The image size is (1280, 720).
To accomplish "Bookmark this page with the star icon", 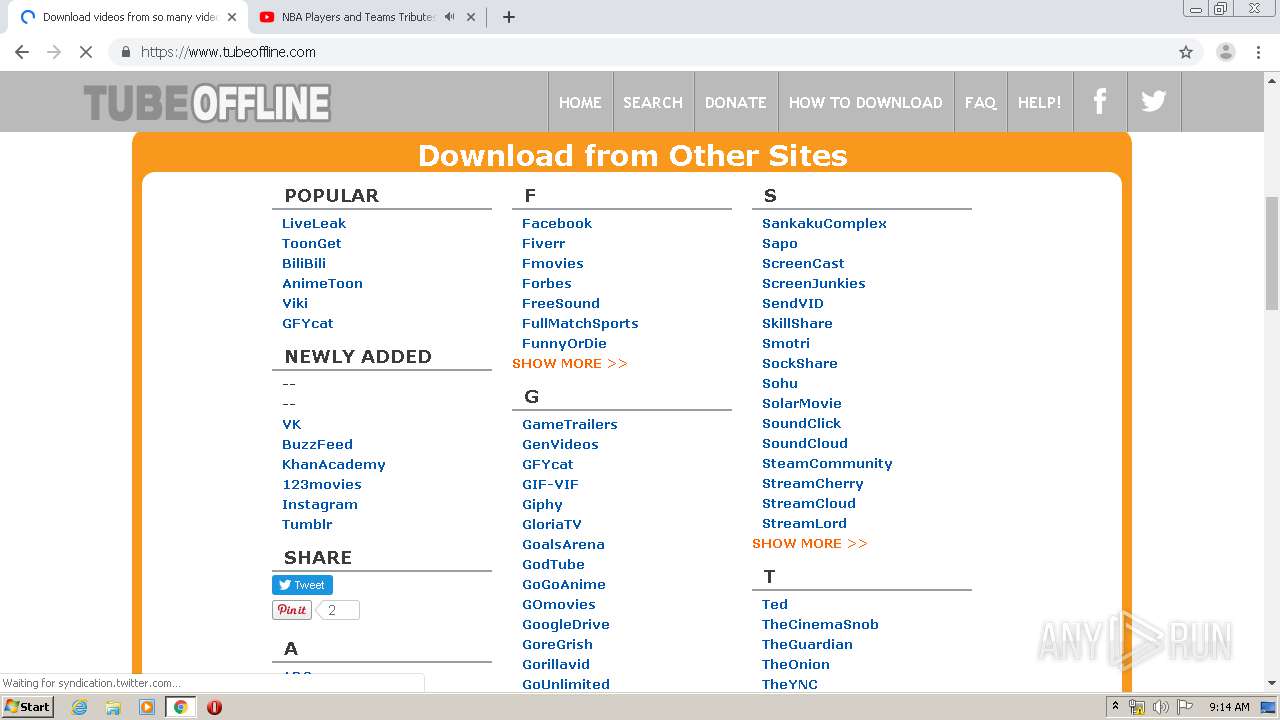I will 1186,52.
